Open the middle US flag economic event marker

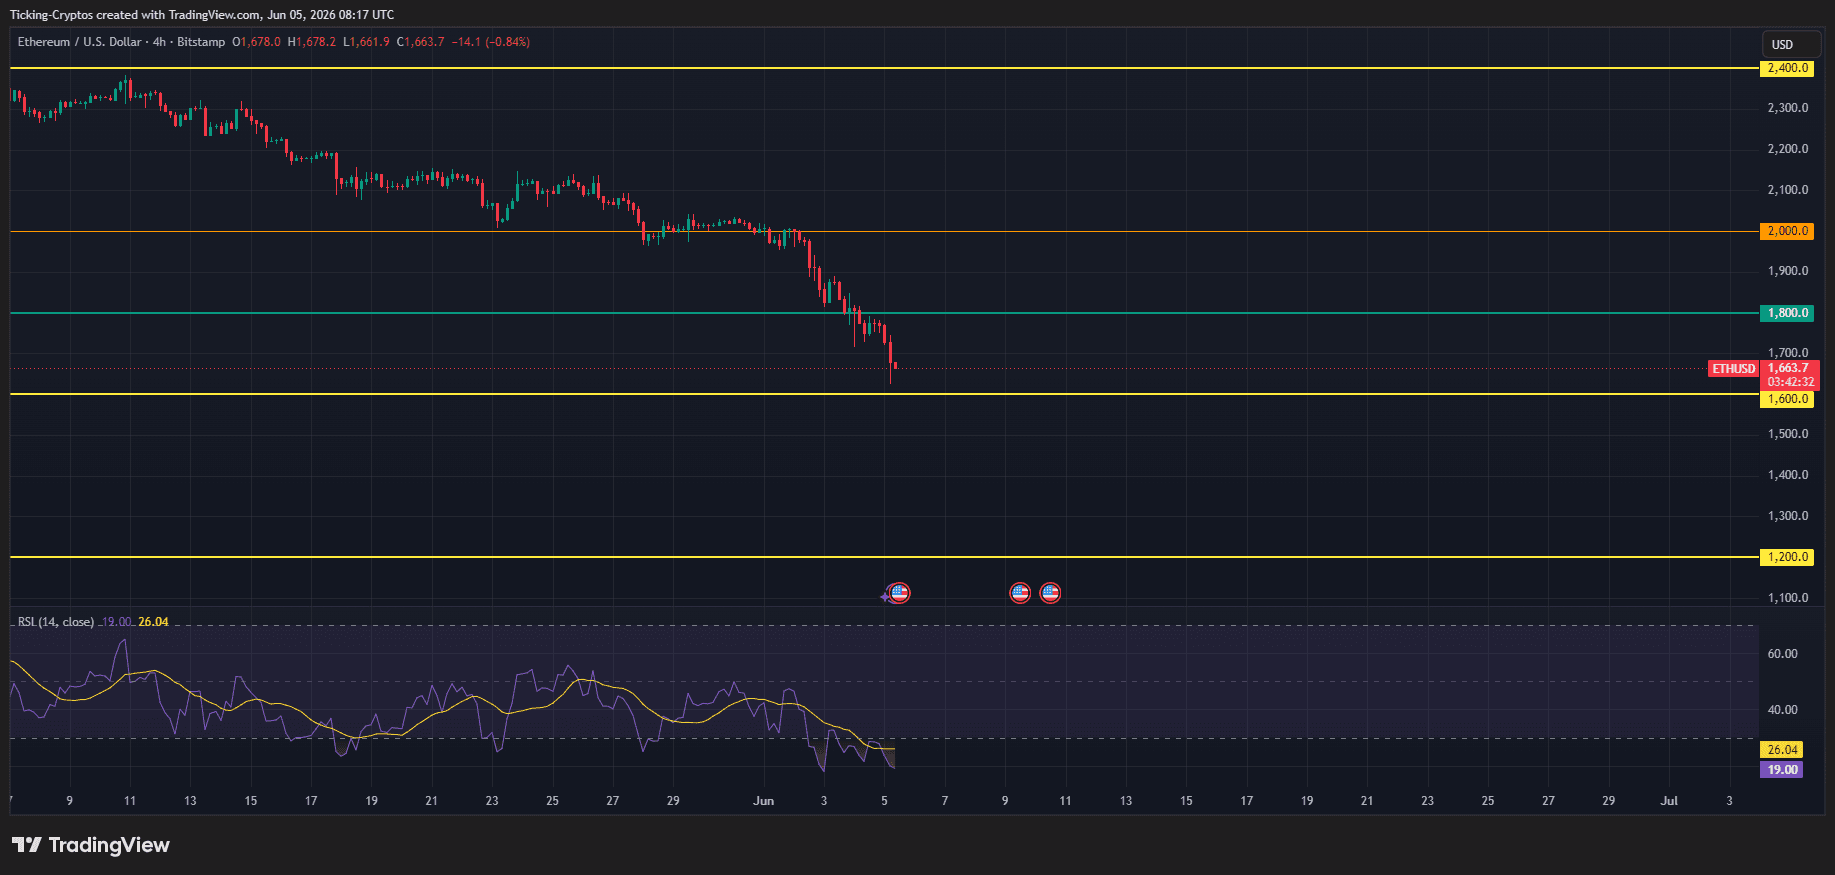(1020, 593)
